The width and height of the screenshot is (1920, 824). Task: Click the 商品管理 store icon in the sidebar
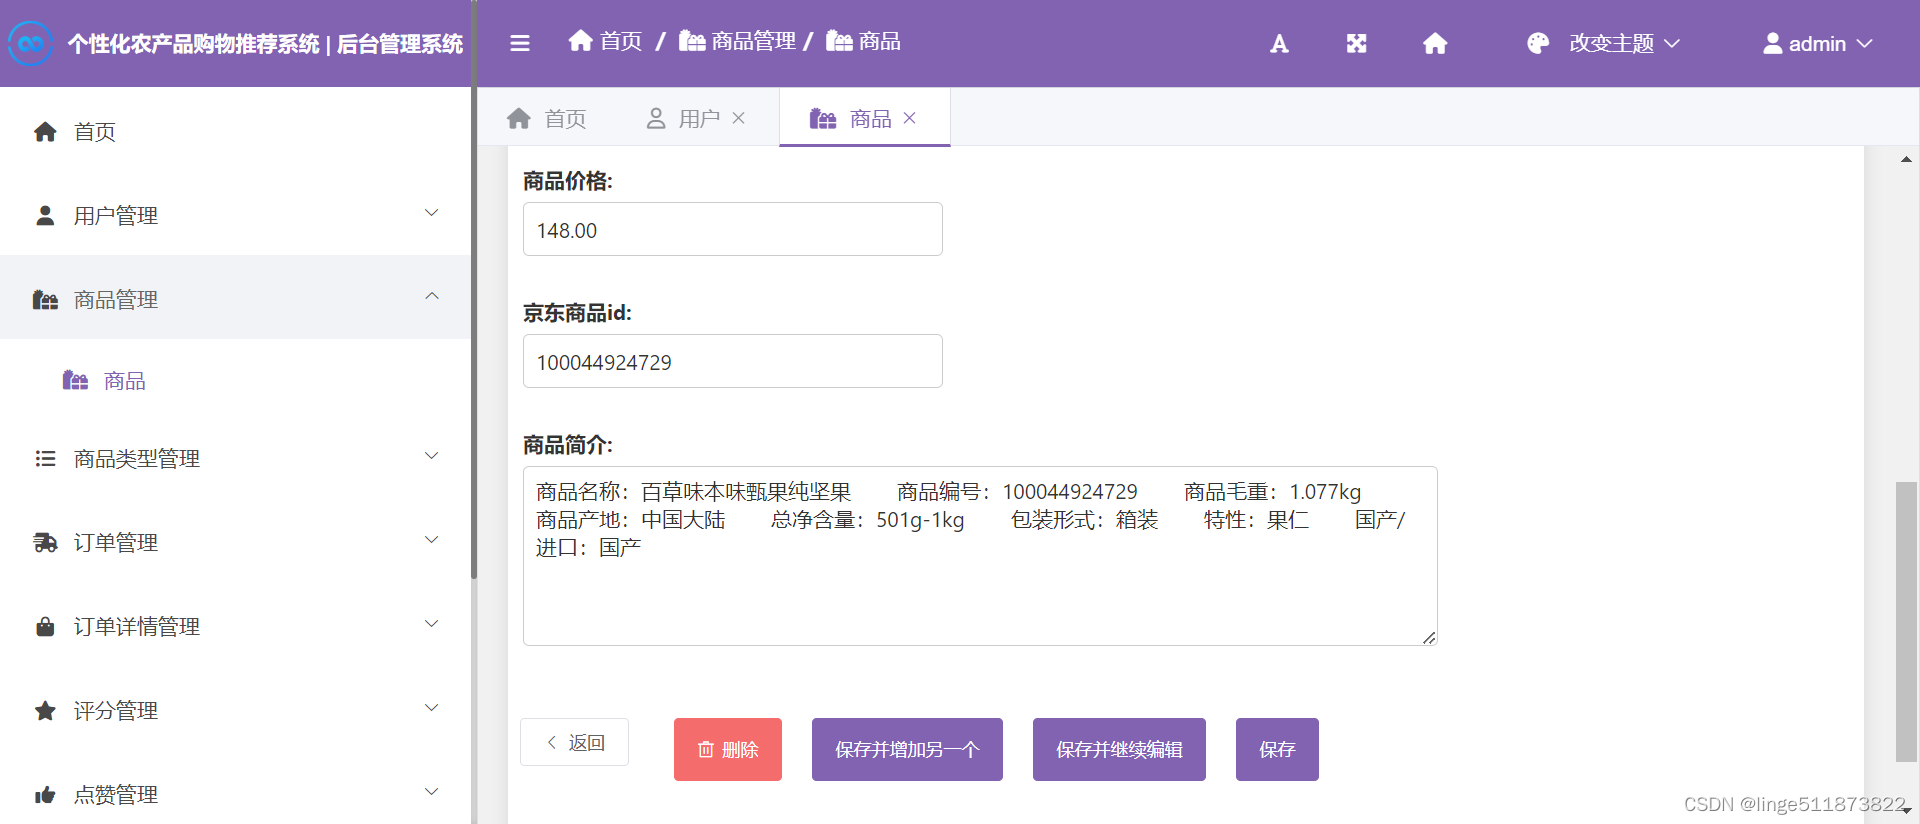(45, 299)
